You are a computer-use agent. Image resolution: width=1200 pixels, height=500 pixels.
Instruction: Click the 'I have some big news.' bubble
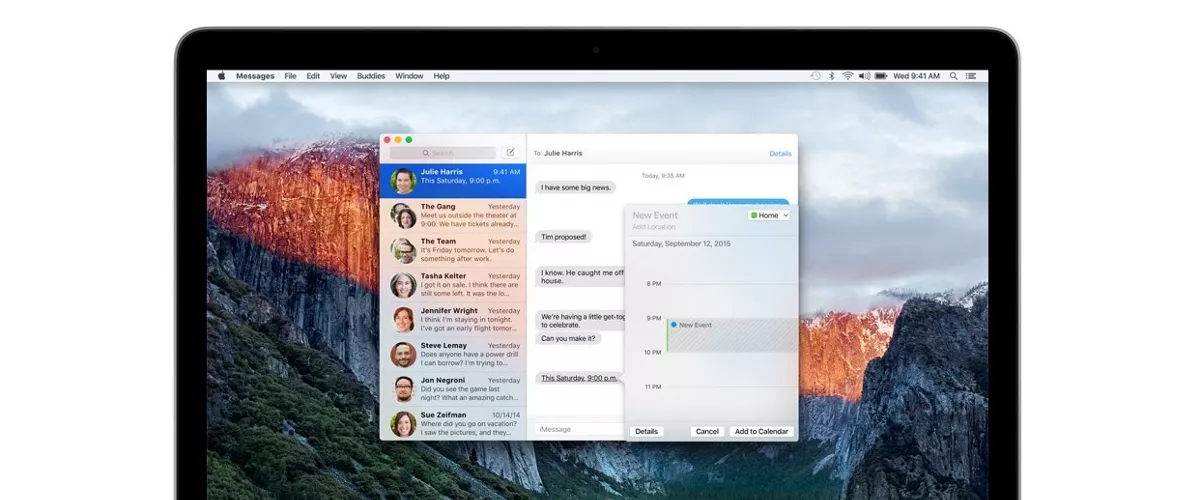point(576,187)
